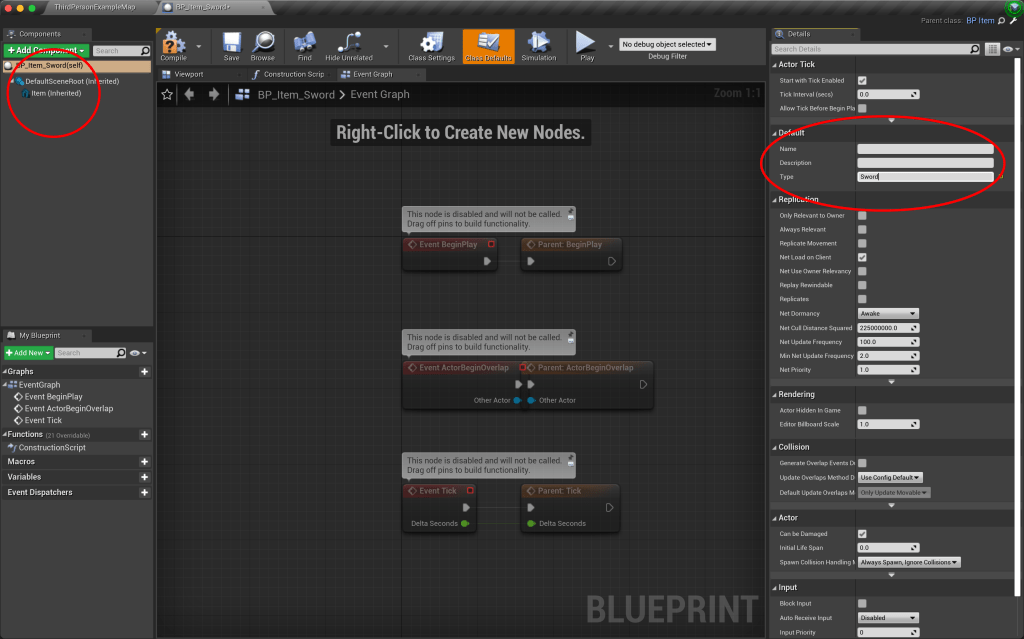
Task: Click the Compile toolbar icon
Action: (174, 45)
